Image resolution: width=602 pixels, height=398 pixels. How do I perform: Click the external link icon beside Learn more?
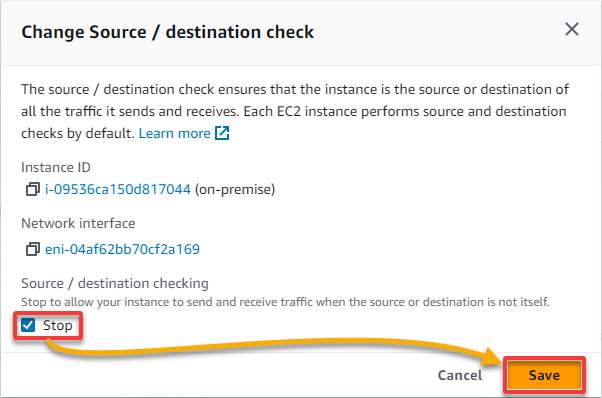[222, 133]
